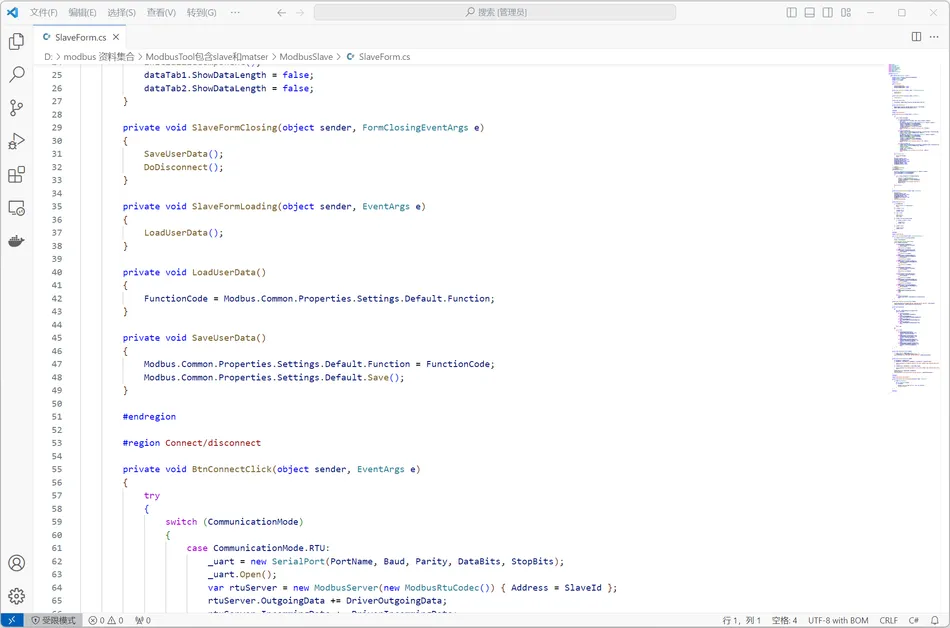Screen dimensions: 950x628
Task: Click line number 45 in gutter
Action: (x=56, y=338)
